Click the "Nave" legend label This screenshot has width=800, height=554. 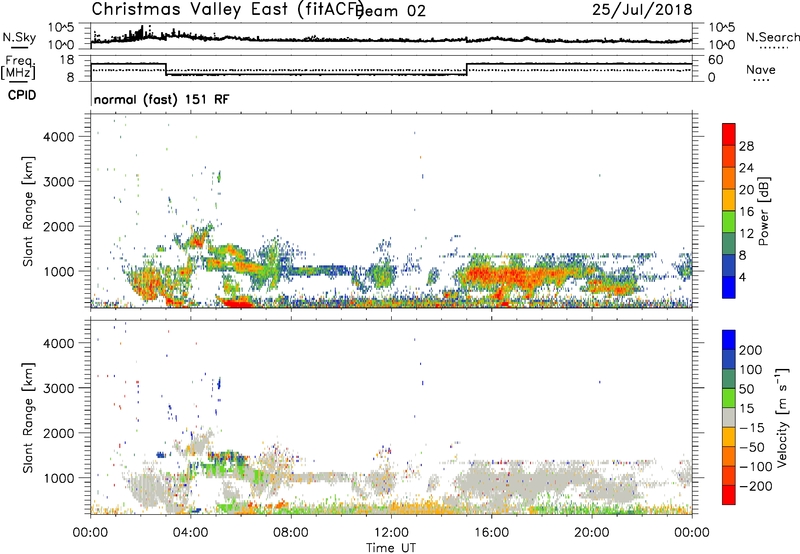point(761,69)
